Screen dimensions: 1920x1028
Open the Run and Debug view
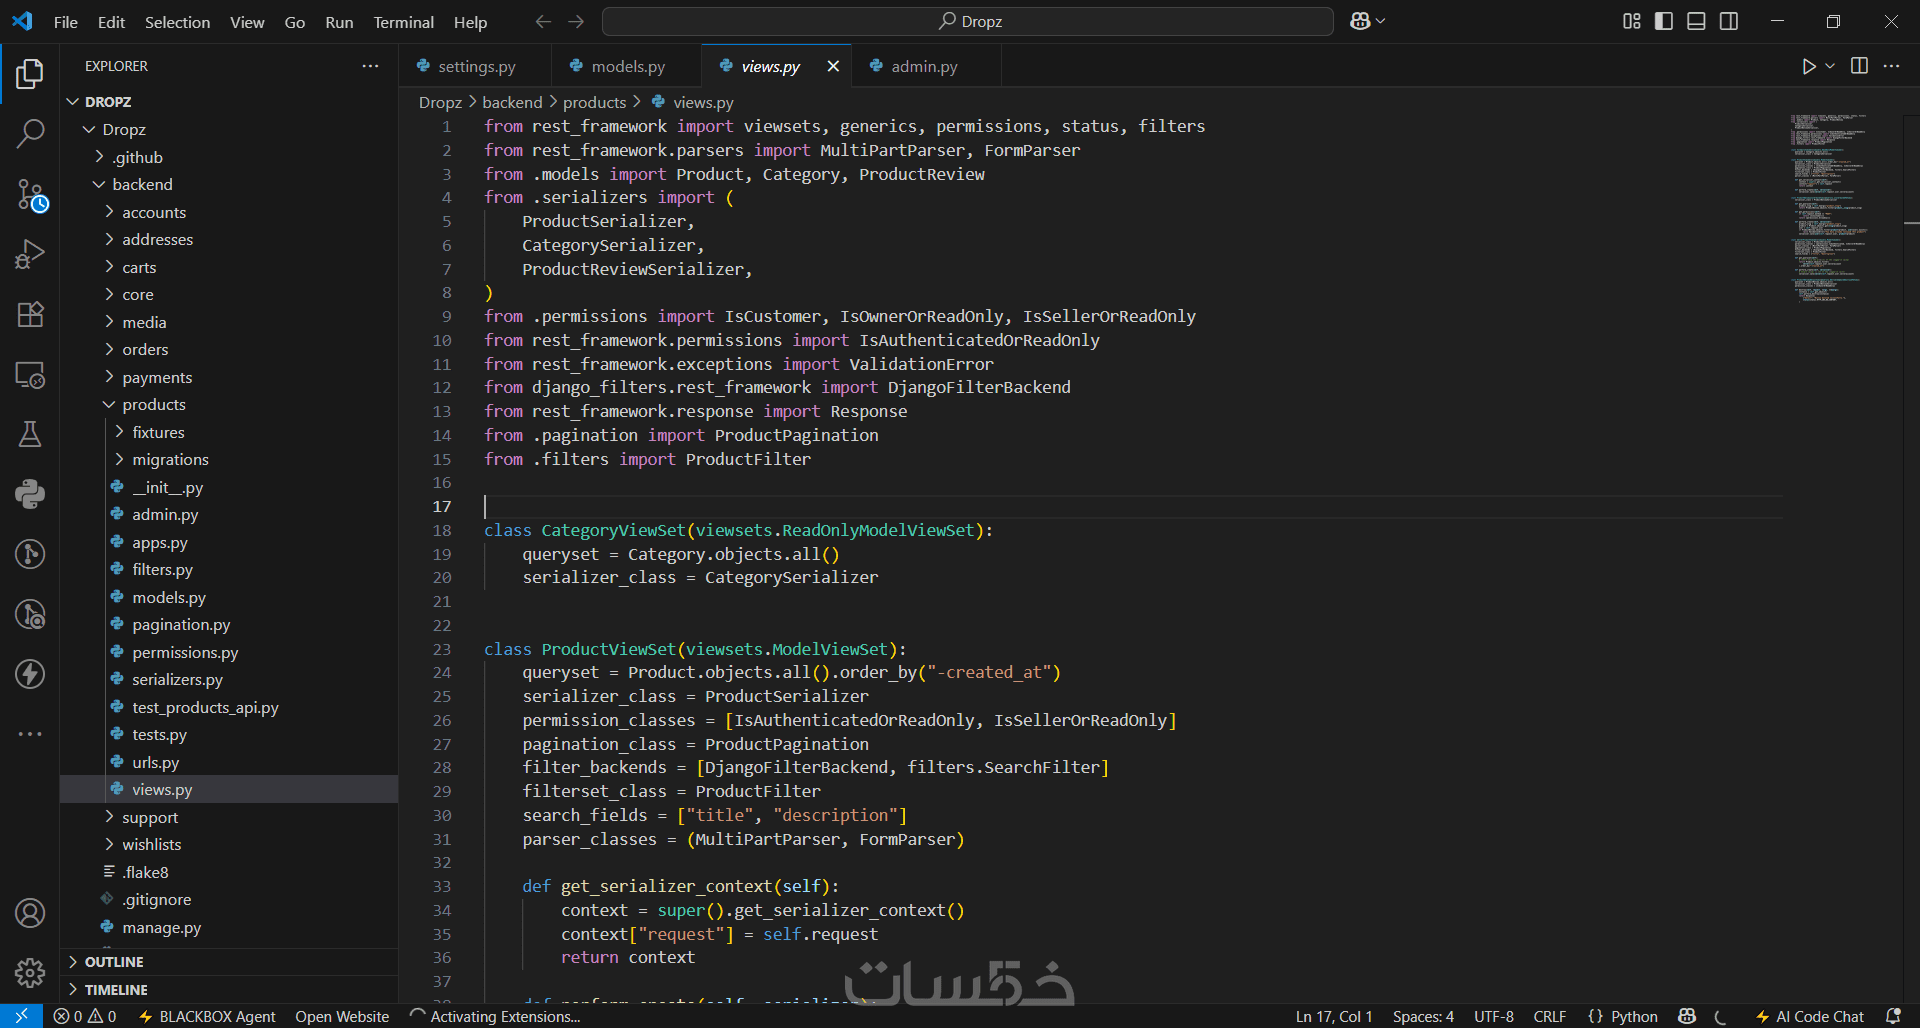[x=30, y=254]
